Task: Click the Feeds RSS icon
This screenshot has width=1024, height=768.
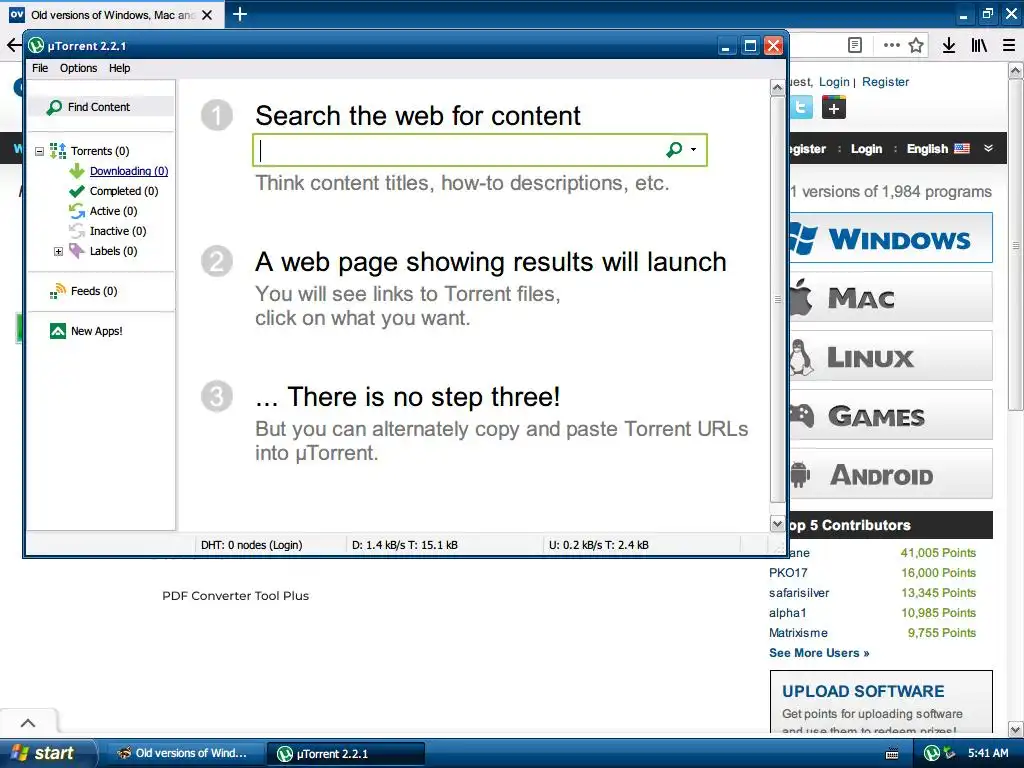Action: tap(58, 291)
